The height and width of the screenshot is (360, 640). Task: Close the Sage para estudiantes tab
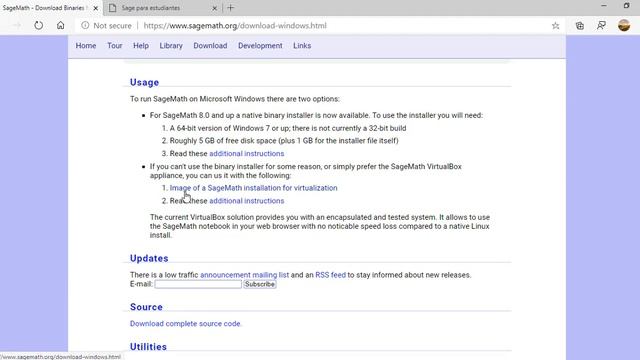click(215, 8)
